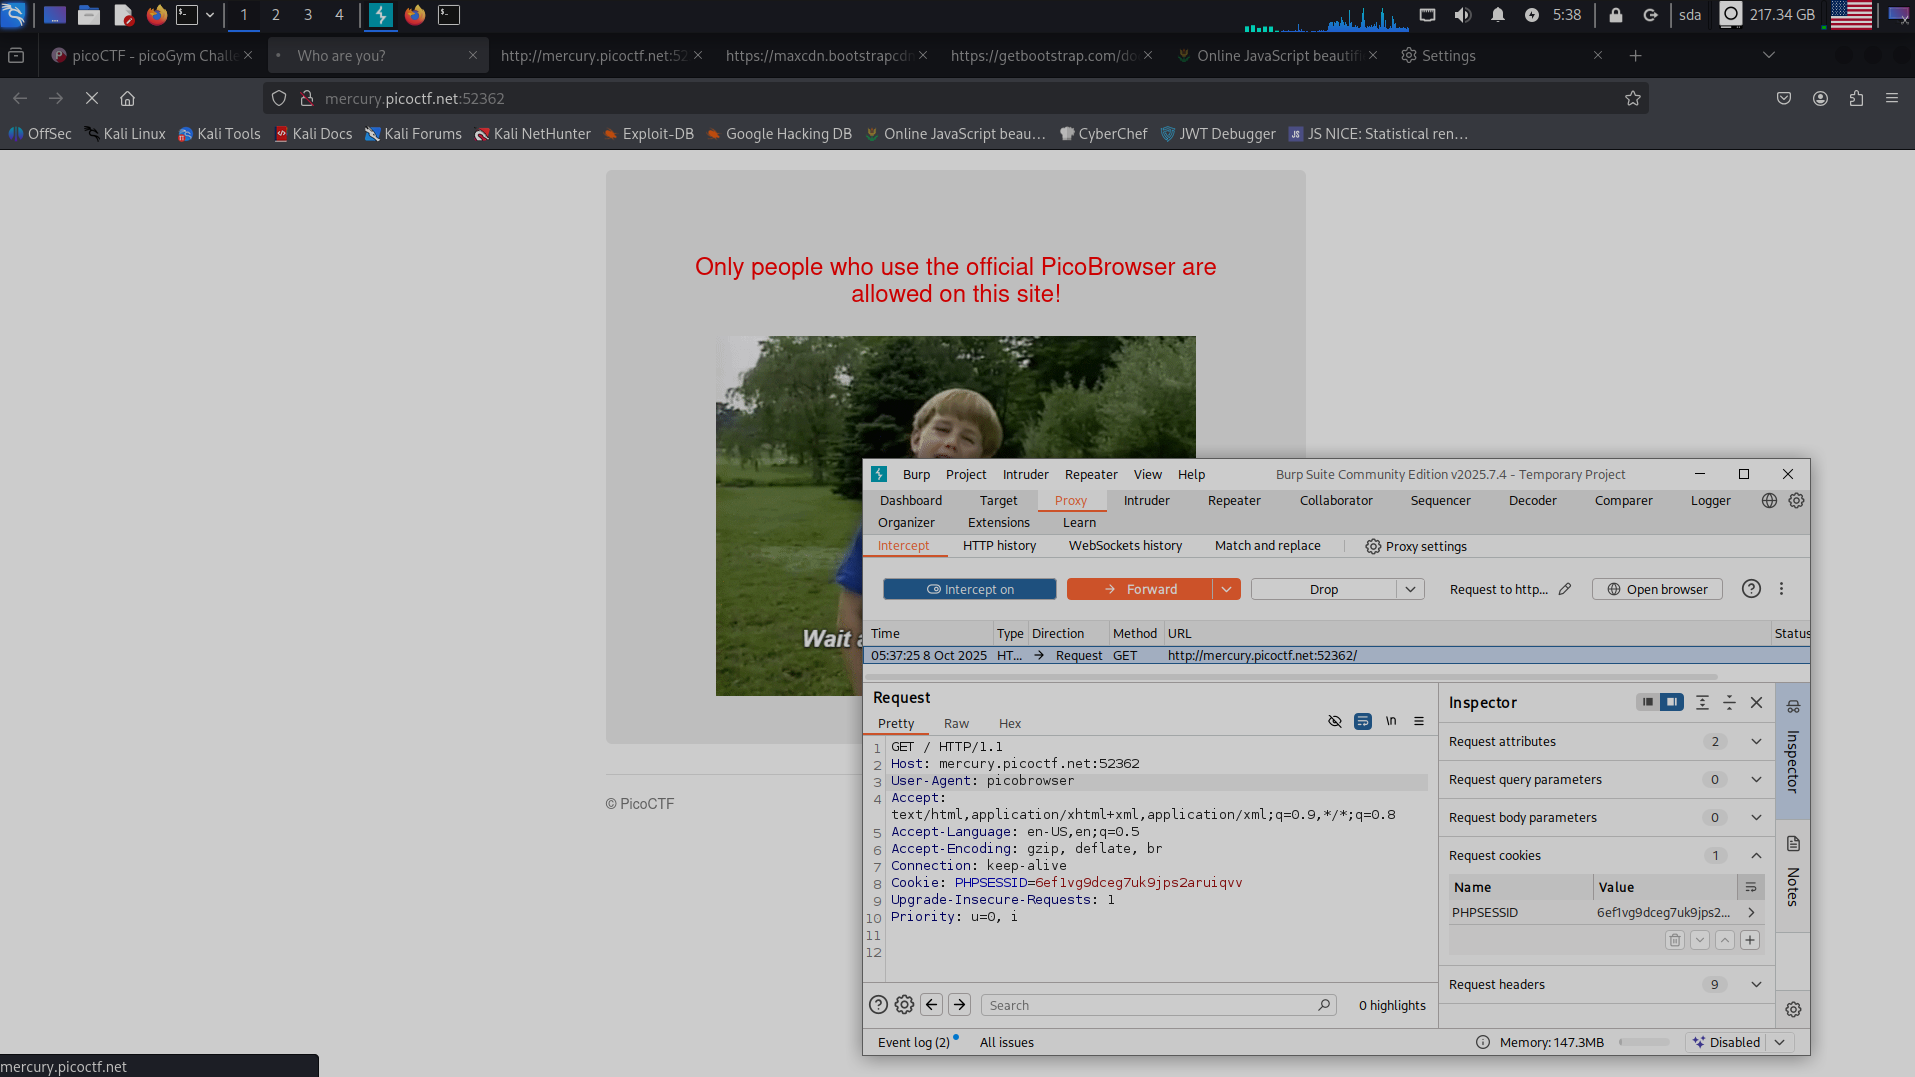Expand all Inspector sections
1915x1077 pixels.
point(1702,703)
